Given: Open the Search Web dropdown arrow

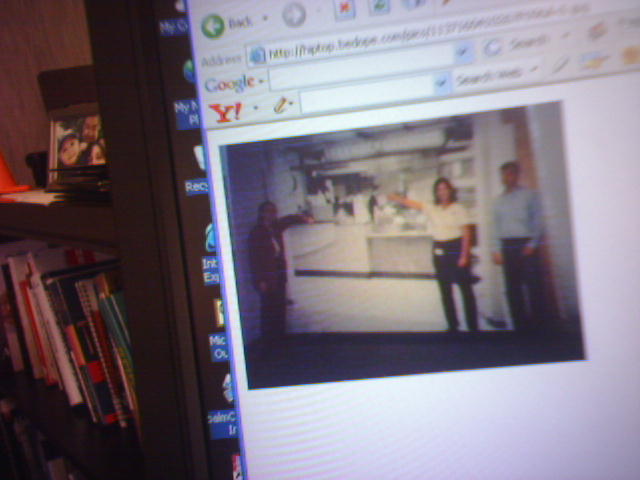Looking at the screenshot, I should (x=534, y=69).
